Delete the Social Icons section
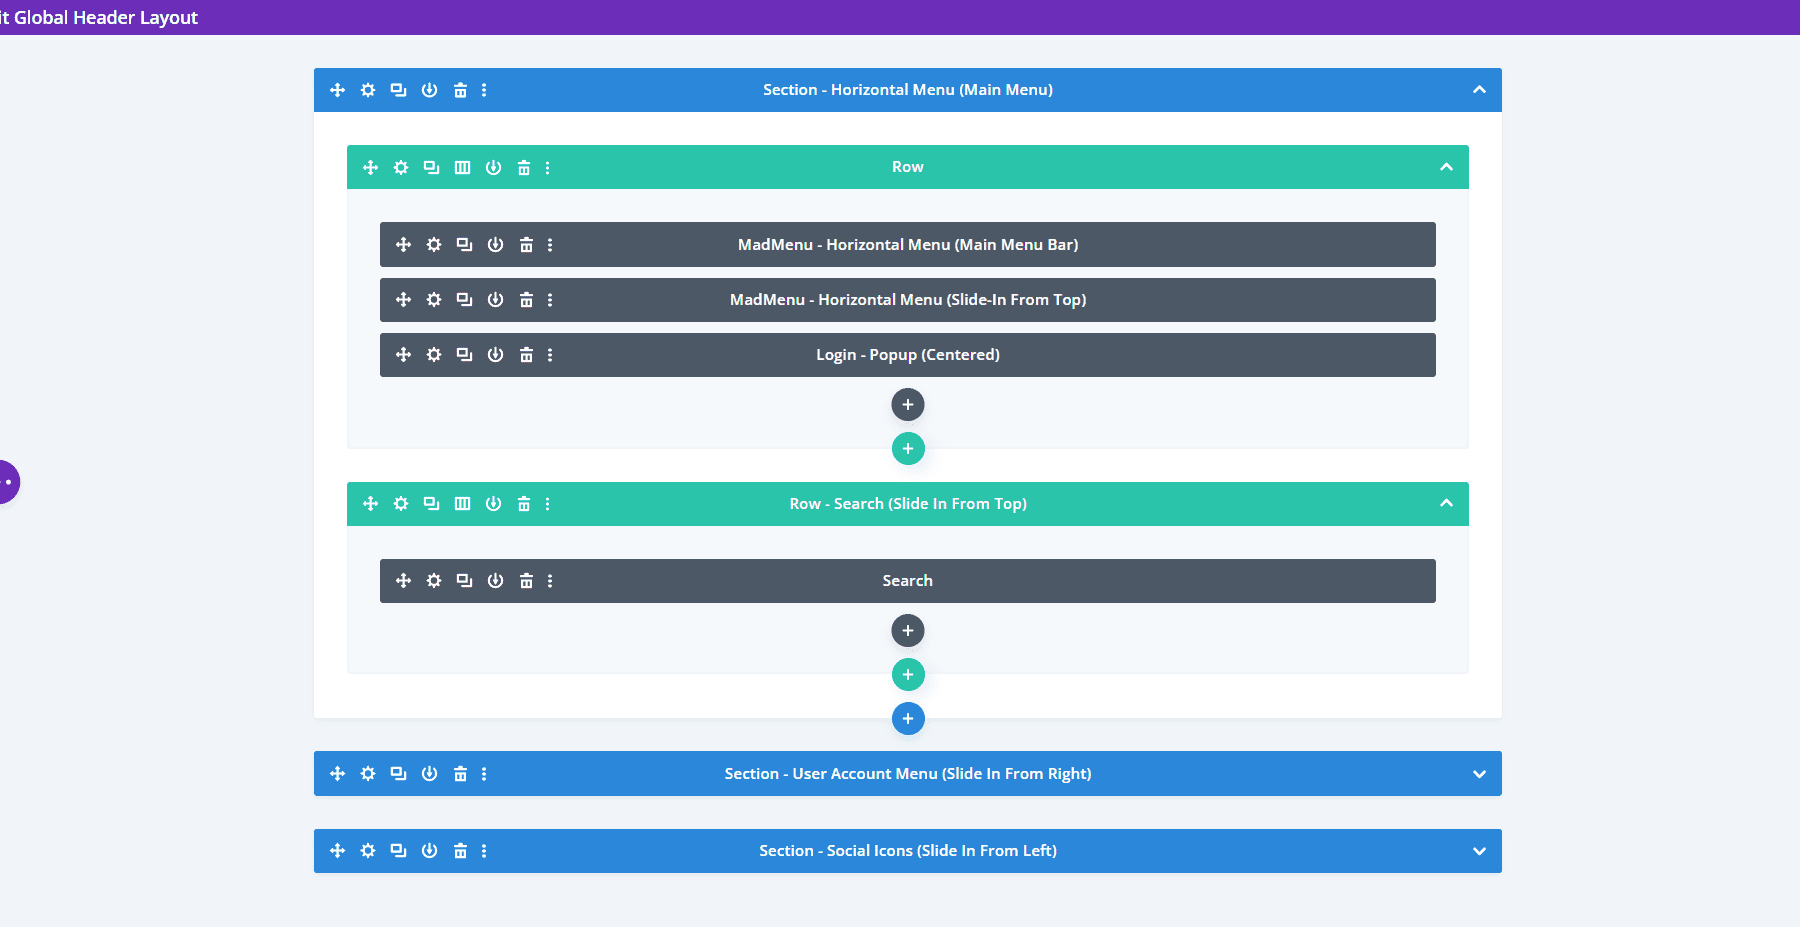The height and width of the screenshot is (927, 1800). click(x=460, y=851)
